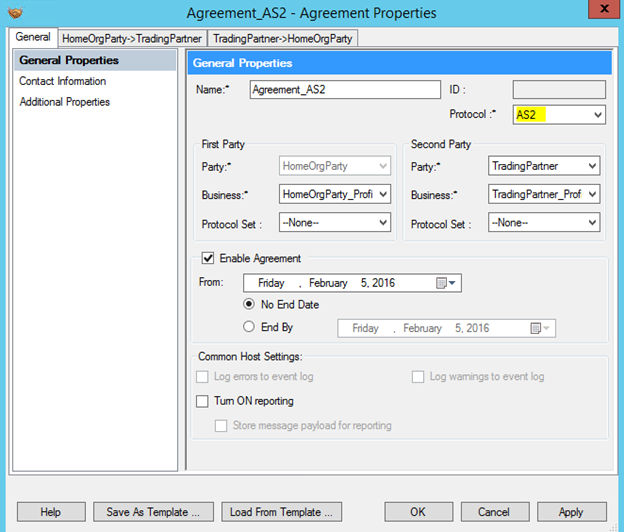Enable the Turn ON reporting checkbox

click(202, 401)
